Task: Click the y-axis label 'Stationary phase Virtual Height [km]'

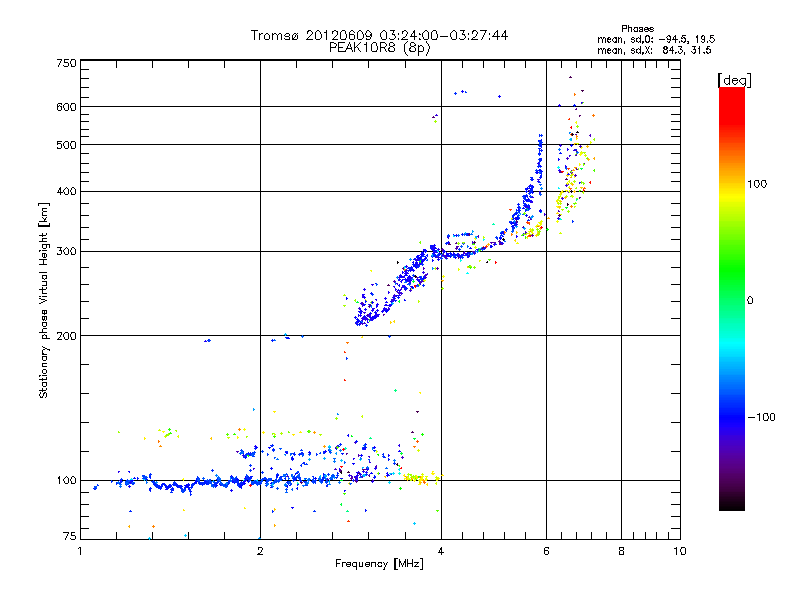Action: (43, 301)
